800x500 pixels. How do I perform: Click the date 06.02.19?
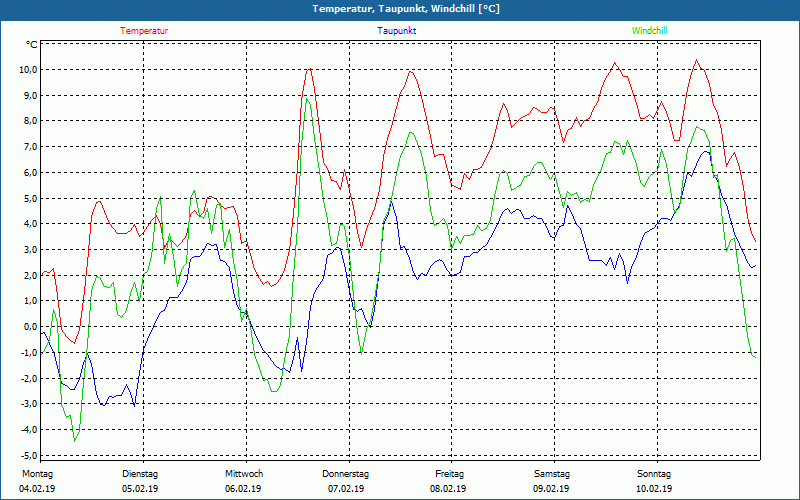(x=243, y=489)
